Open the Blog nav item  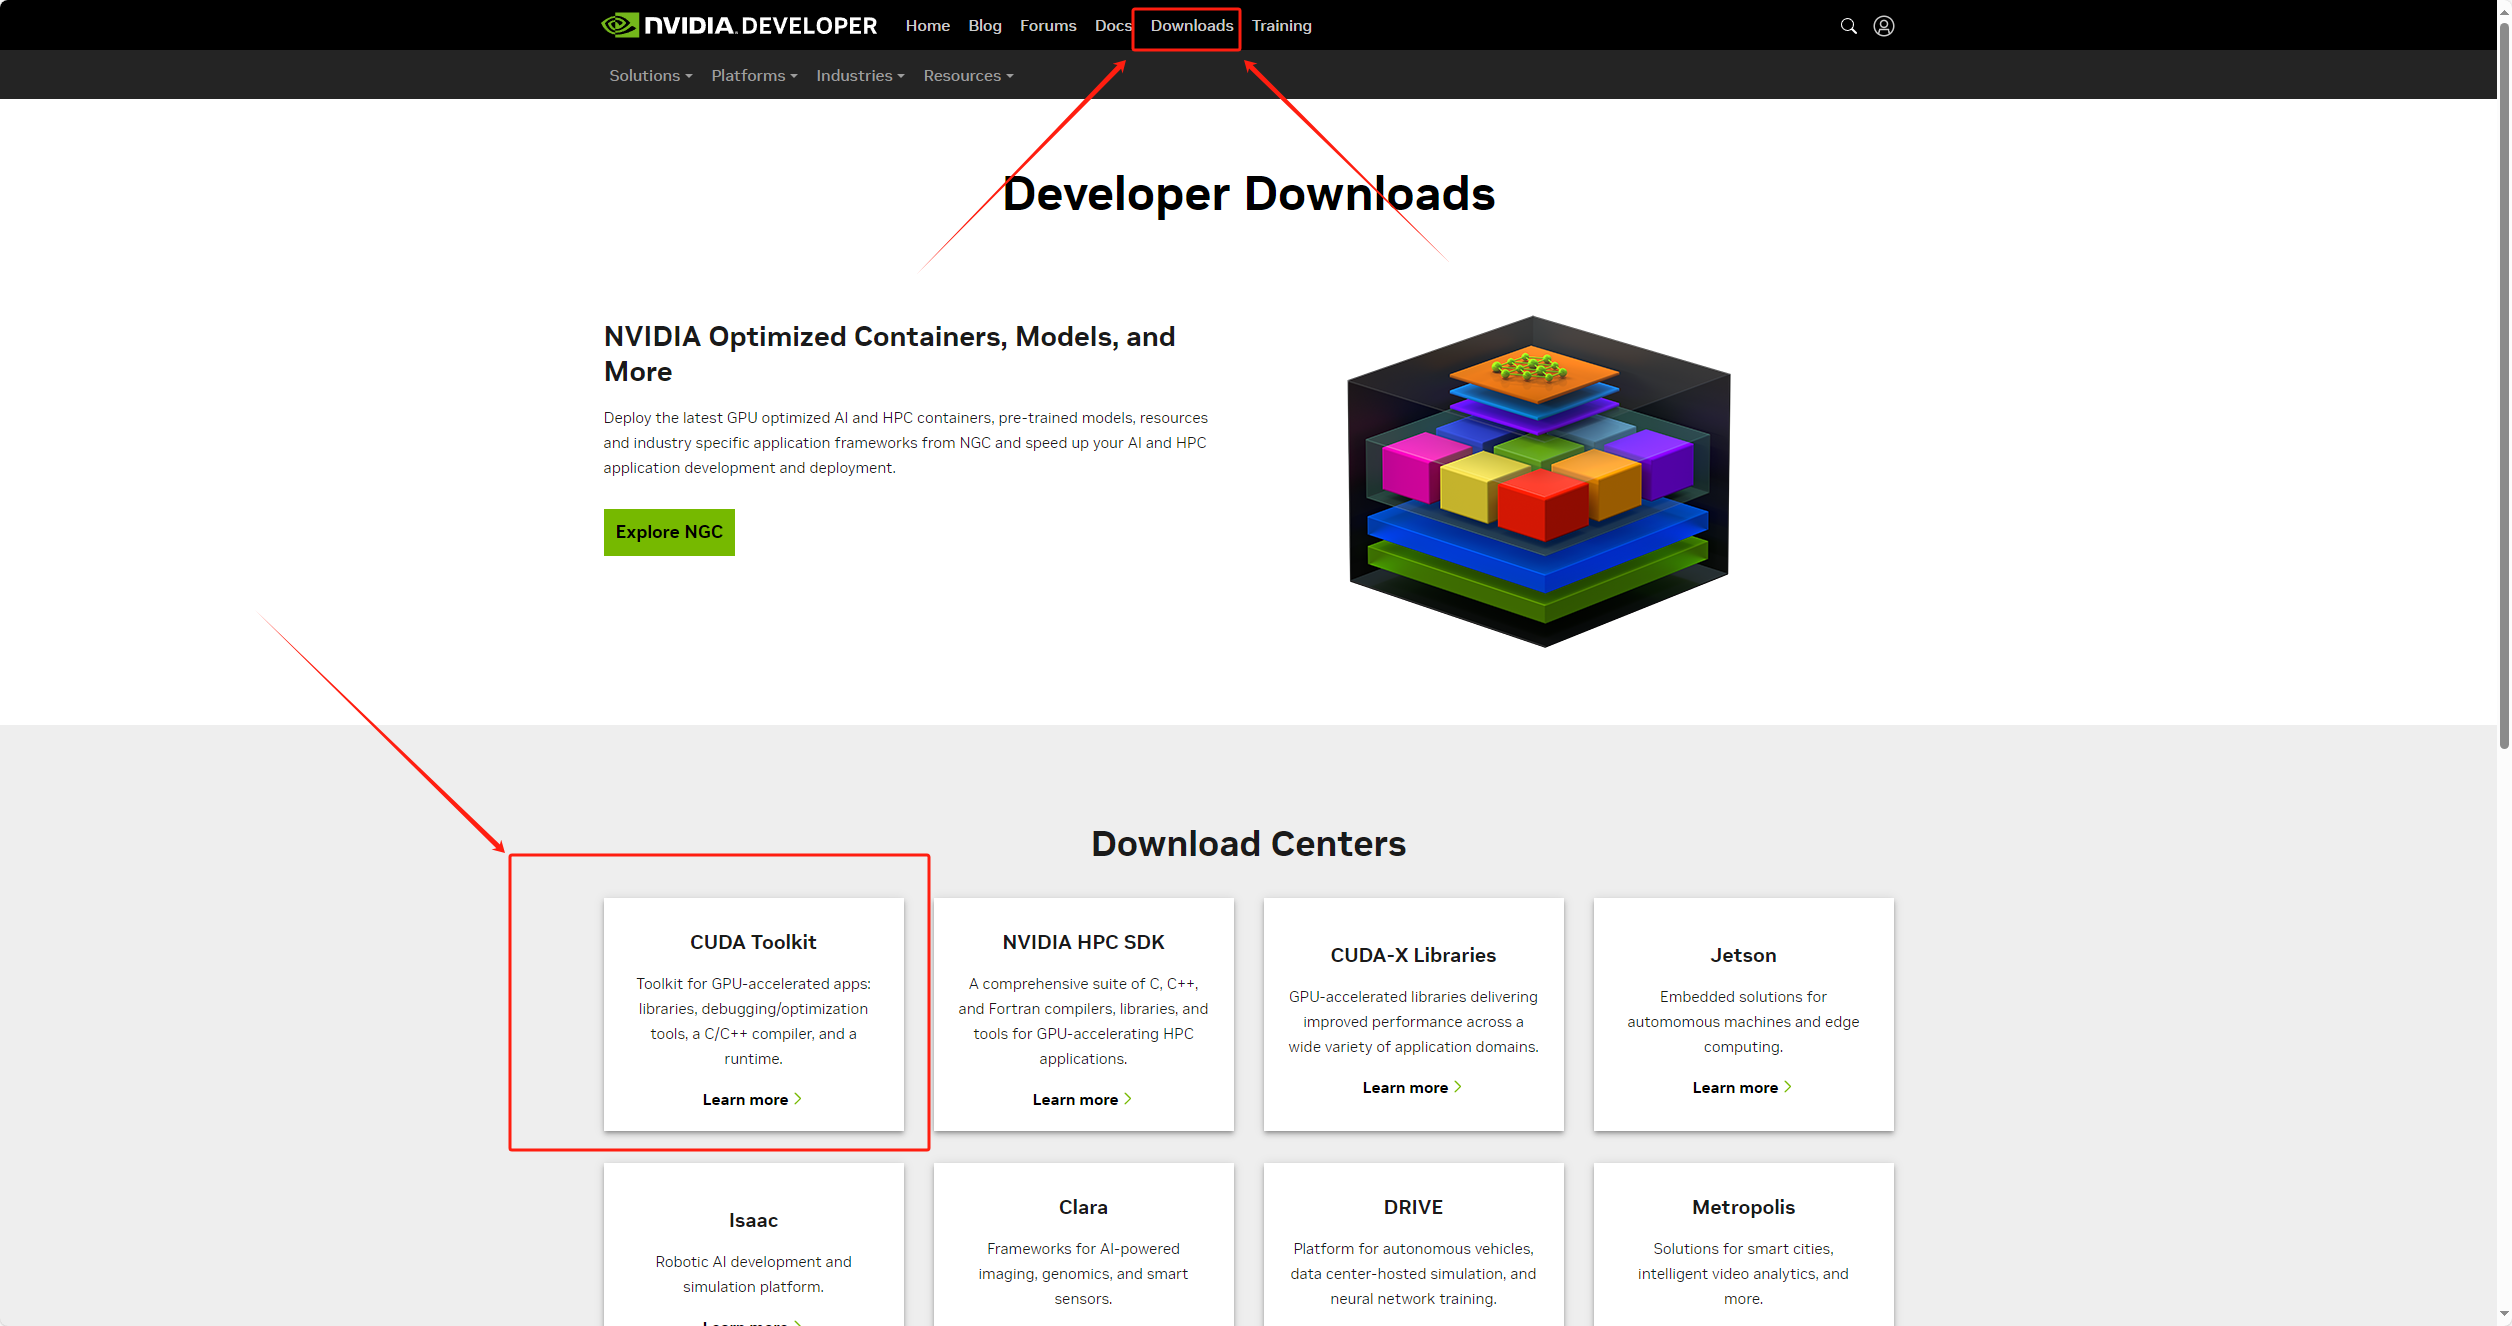[984, 26]
